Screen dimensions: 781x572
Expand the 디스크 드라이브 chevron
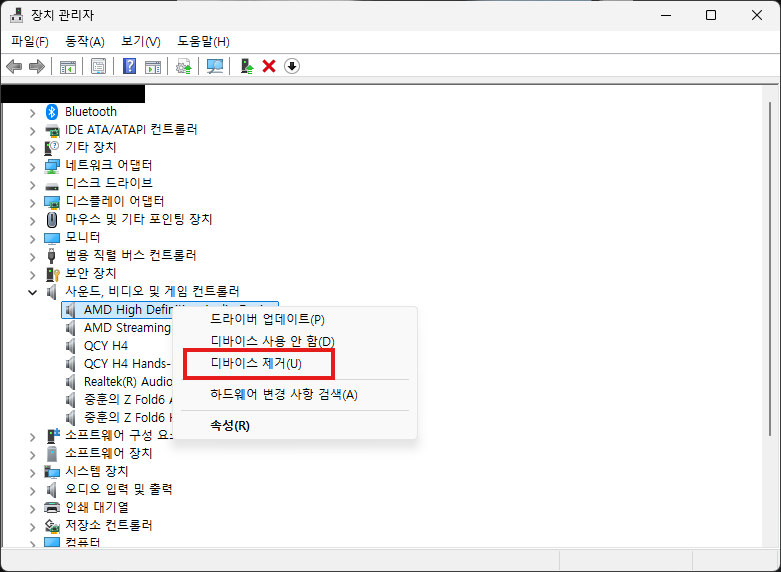[32, 185]
